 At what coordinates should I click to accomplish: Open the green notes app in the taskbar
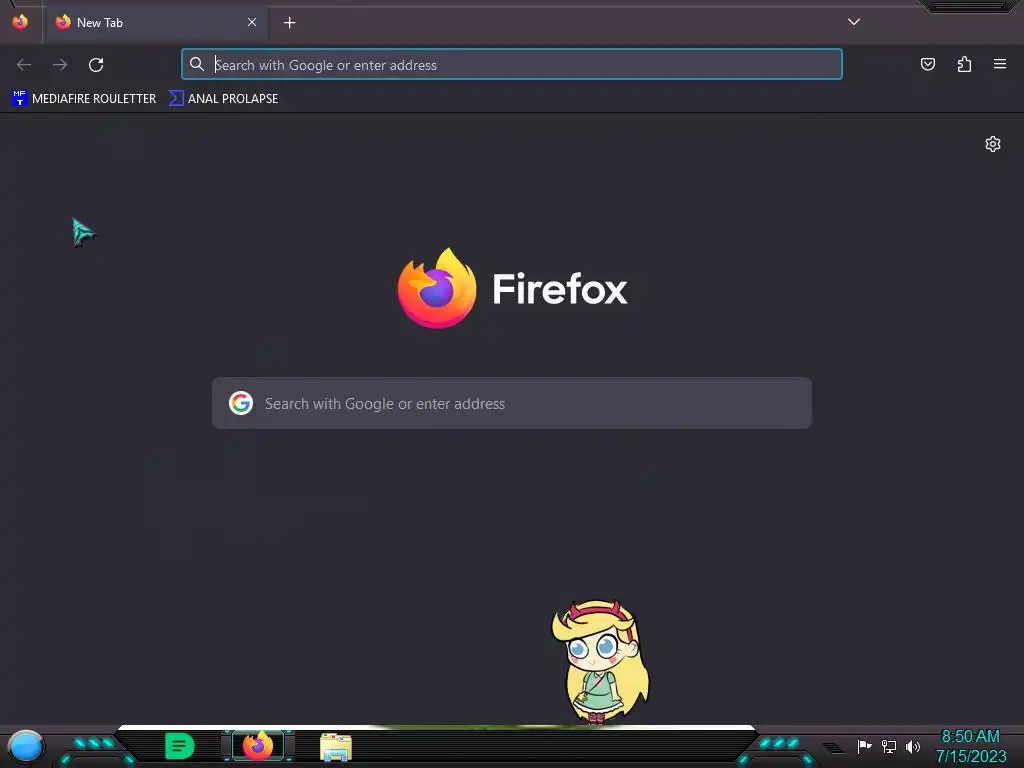click(180, 746)
